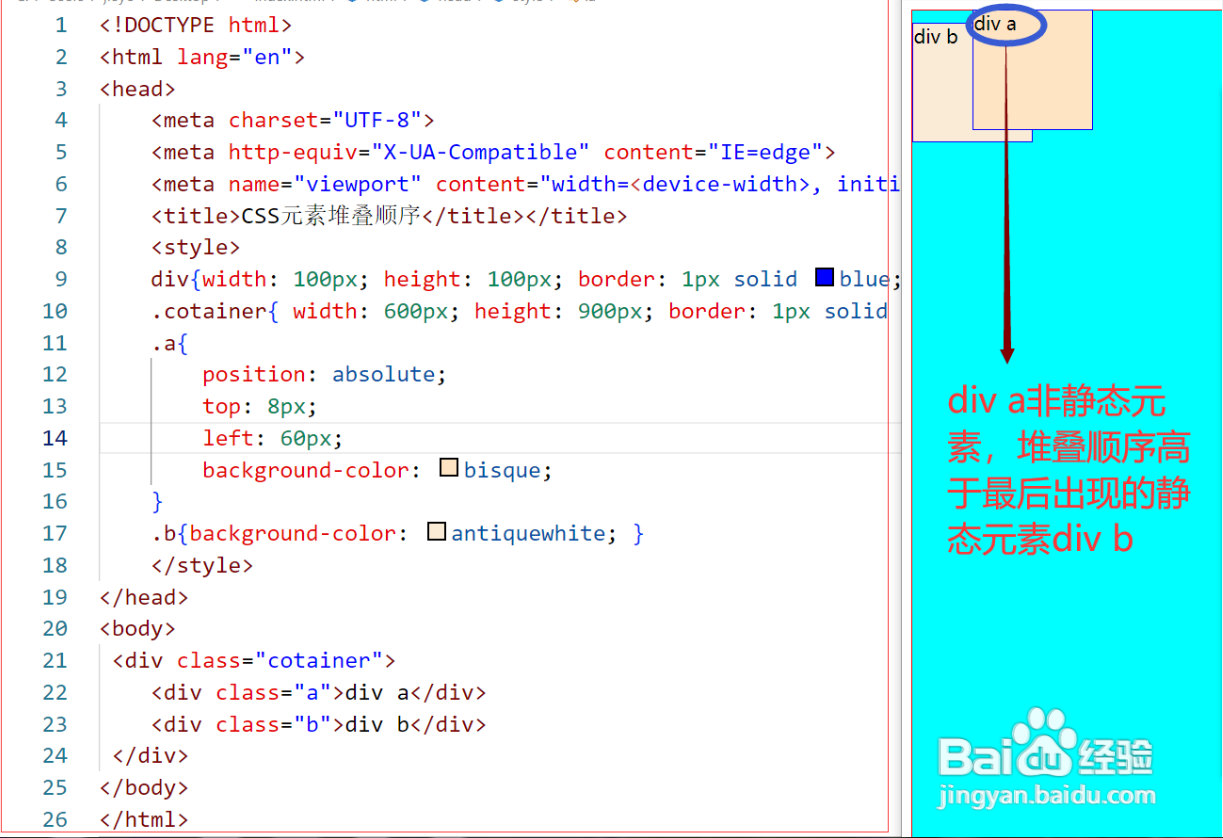Image resolution: width=1223 pixels, height=838 pixels.
Task: Click the div a box in preview
Action: click(1032, 70)
